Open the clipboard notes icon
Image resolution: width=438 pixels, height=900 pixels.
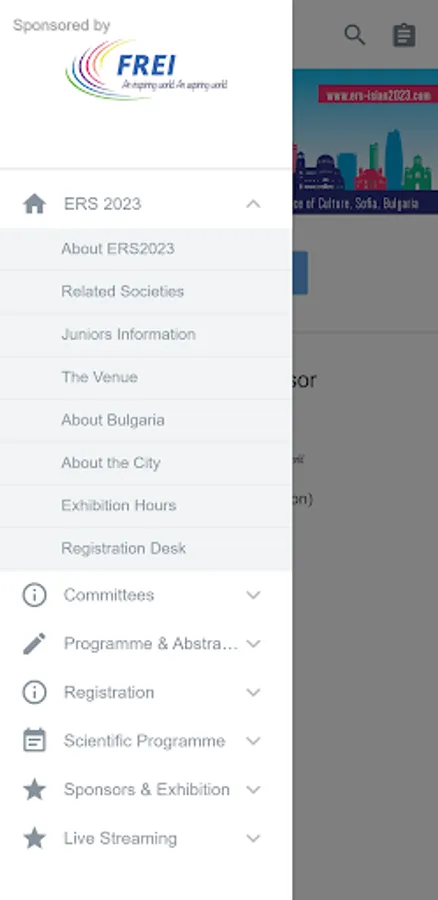pos(404,35)
